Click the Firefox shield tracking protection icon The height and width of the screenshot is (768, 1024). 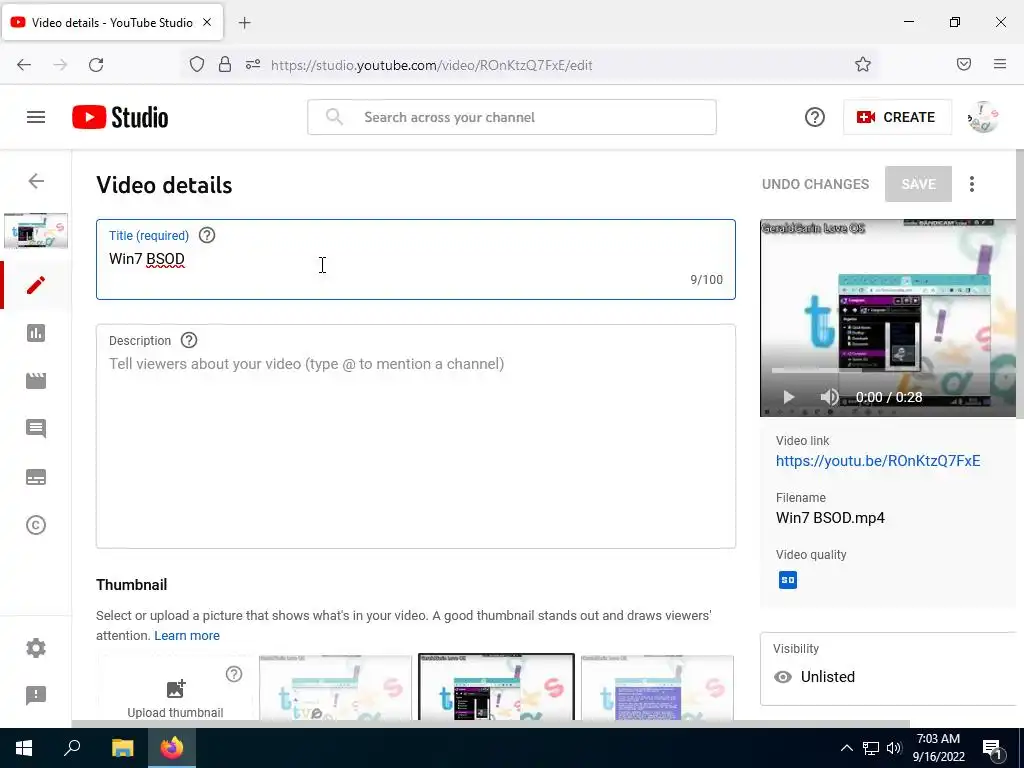click(197, 65)
